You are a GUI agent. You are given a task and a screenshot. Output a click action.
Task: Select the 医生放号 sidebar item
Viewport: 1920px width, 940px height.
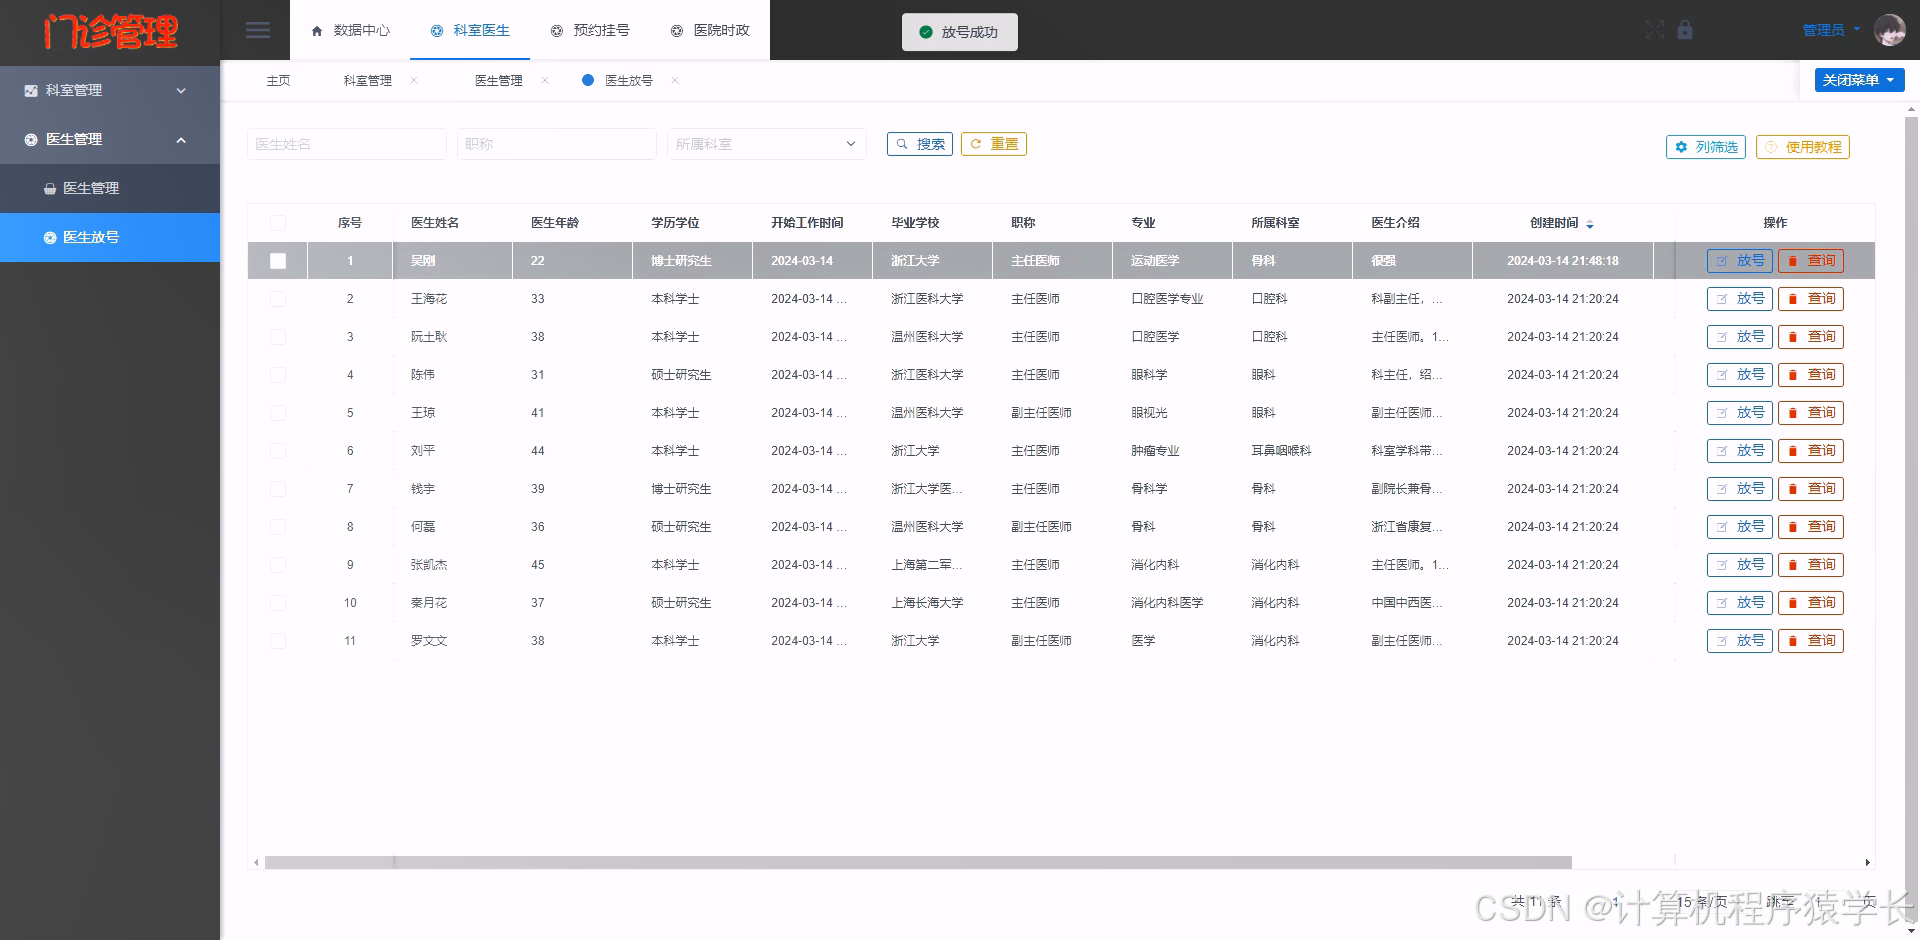click(x=110, y=237)
